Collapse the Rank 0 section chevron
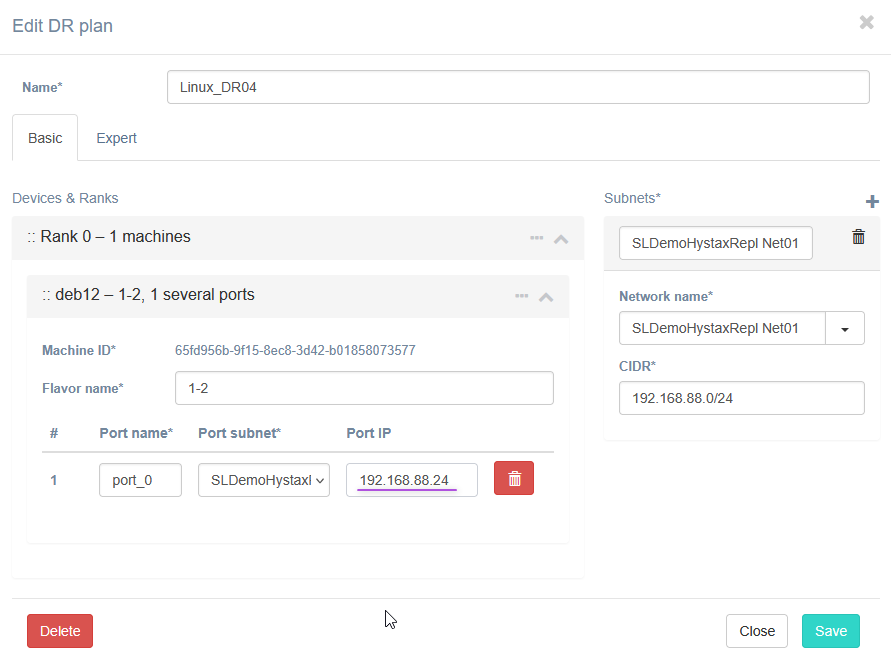Image resolution: width=891 pixels, height=670 pixels. 561,239
